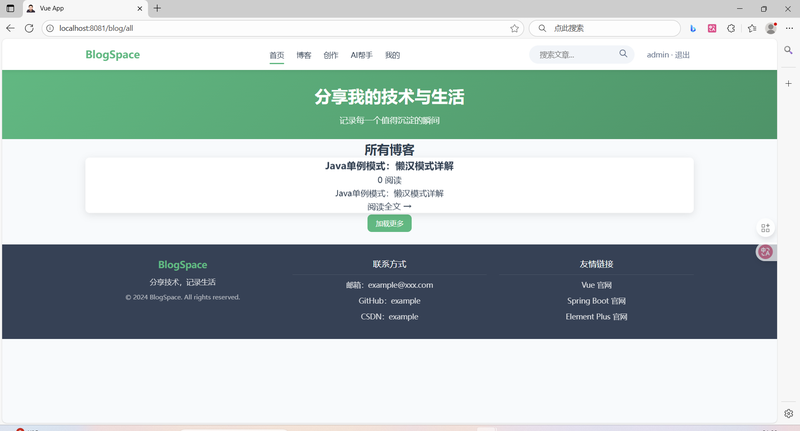
Task: Click CSDN: example in footer
Action: click(x=389, y=317)
